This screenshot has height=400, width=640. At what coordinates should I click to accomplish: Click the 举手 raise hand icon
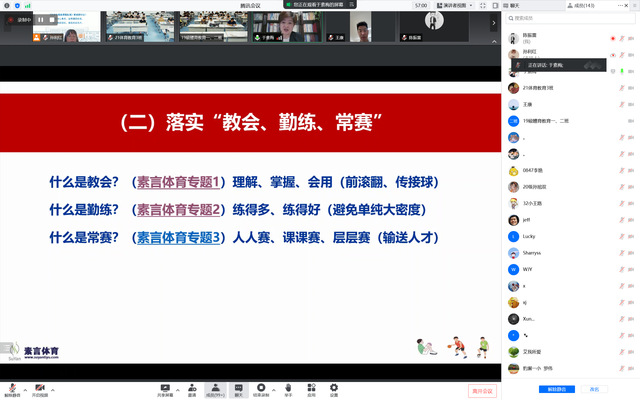coord(287,387)
